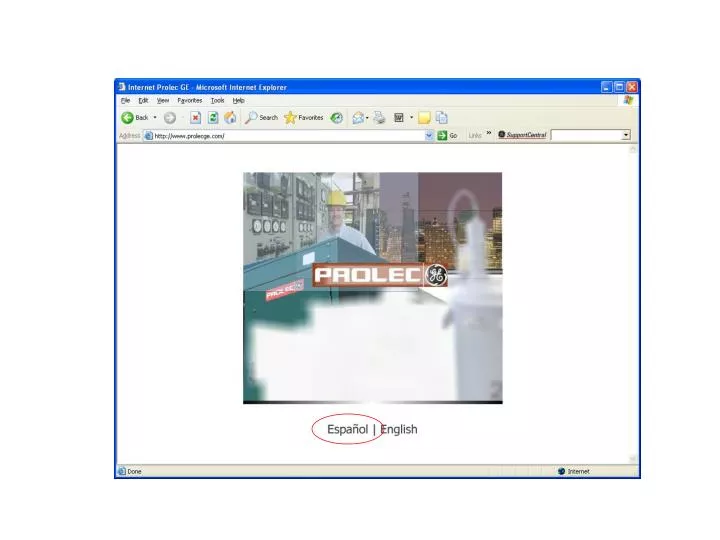Screen dimensions: 720x540
Task: Click the Links bar label
Action: tap(475, 135)
